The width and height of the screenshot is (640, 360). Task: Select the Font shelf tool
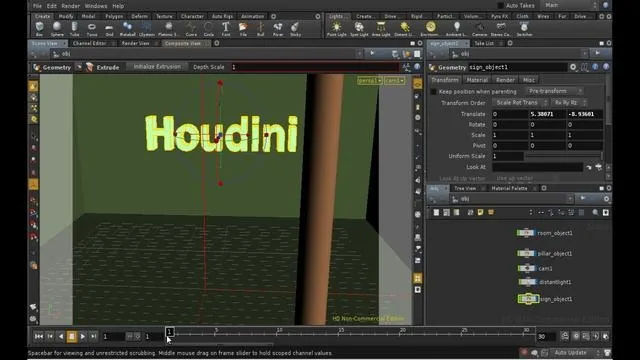pos(226,29)
